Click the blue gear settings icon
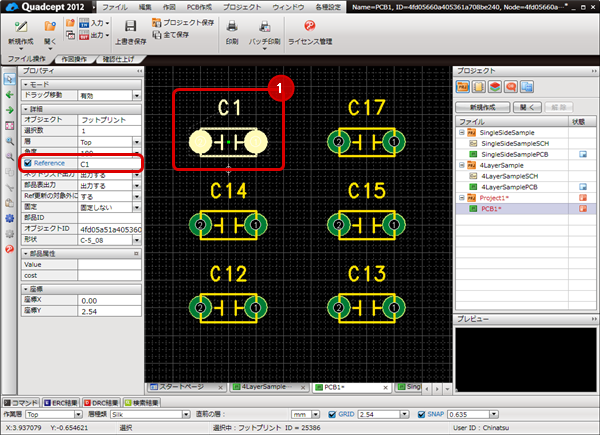600x435 pixels. (9, 218)
